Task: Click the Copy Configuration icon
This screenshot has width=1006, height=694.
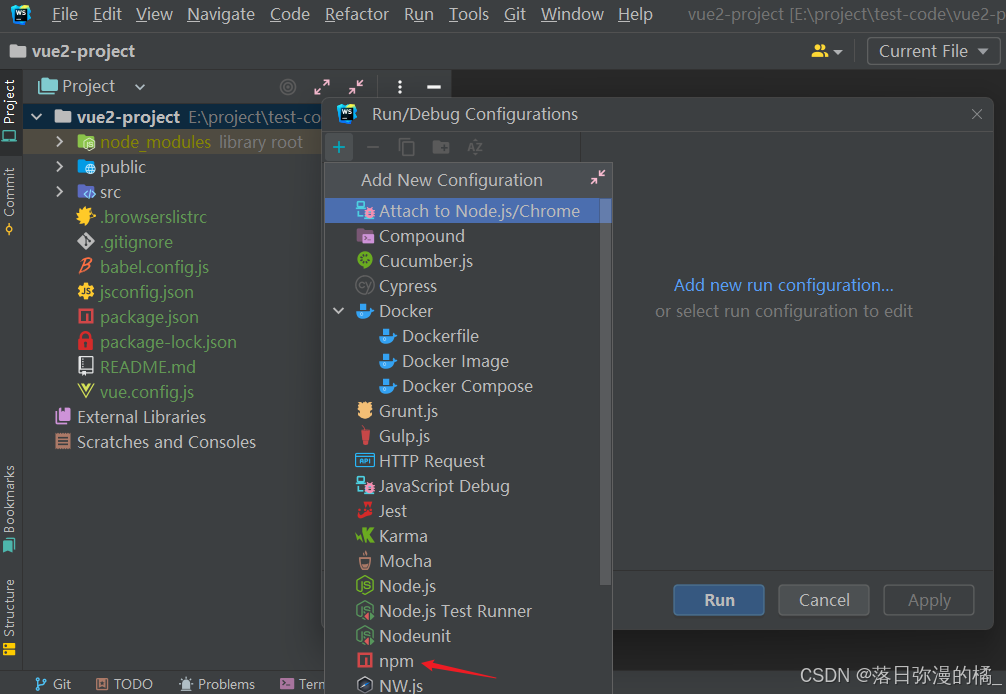Action: (x=406, y=148)
